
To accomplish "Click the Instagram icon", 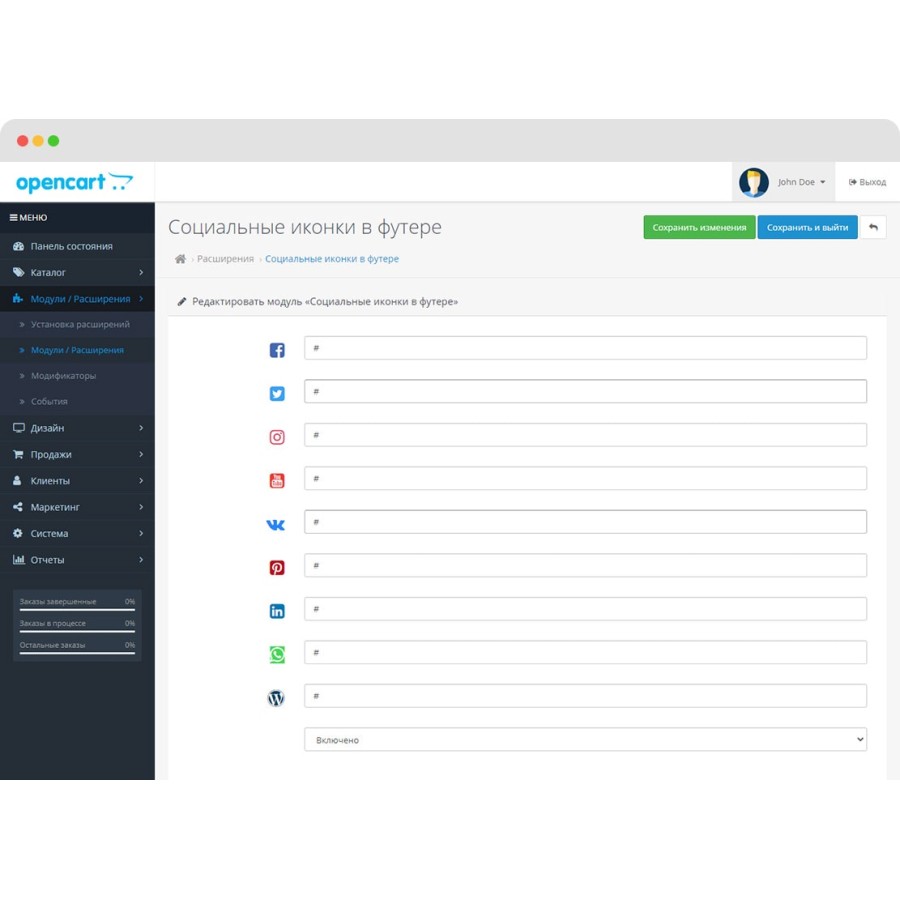I will pos(277,437).
